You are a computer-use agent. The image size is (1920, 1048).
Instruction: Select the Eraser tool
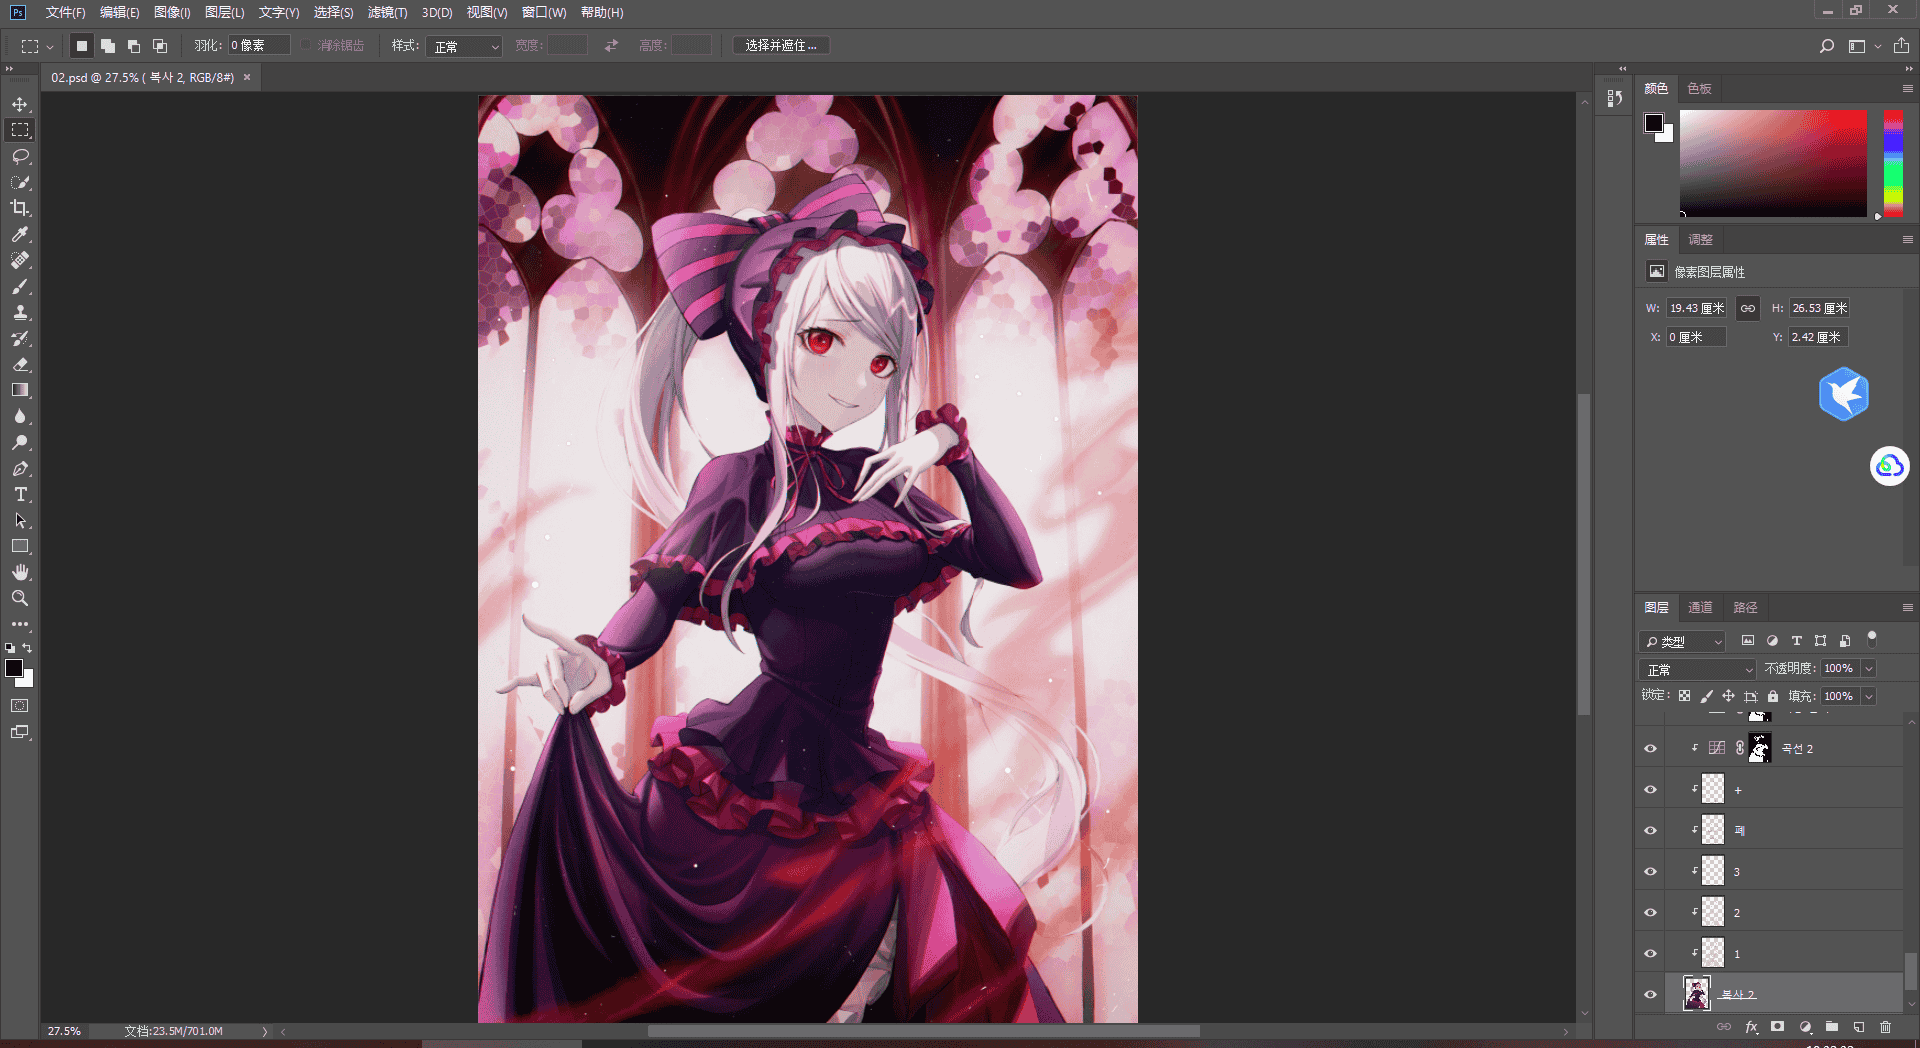coord(20,365)
